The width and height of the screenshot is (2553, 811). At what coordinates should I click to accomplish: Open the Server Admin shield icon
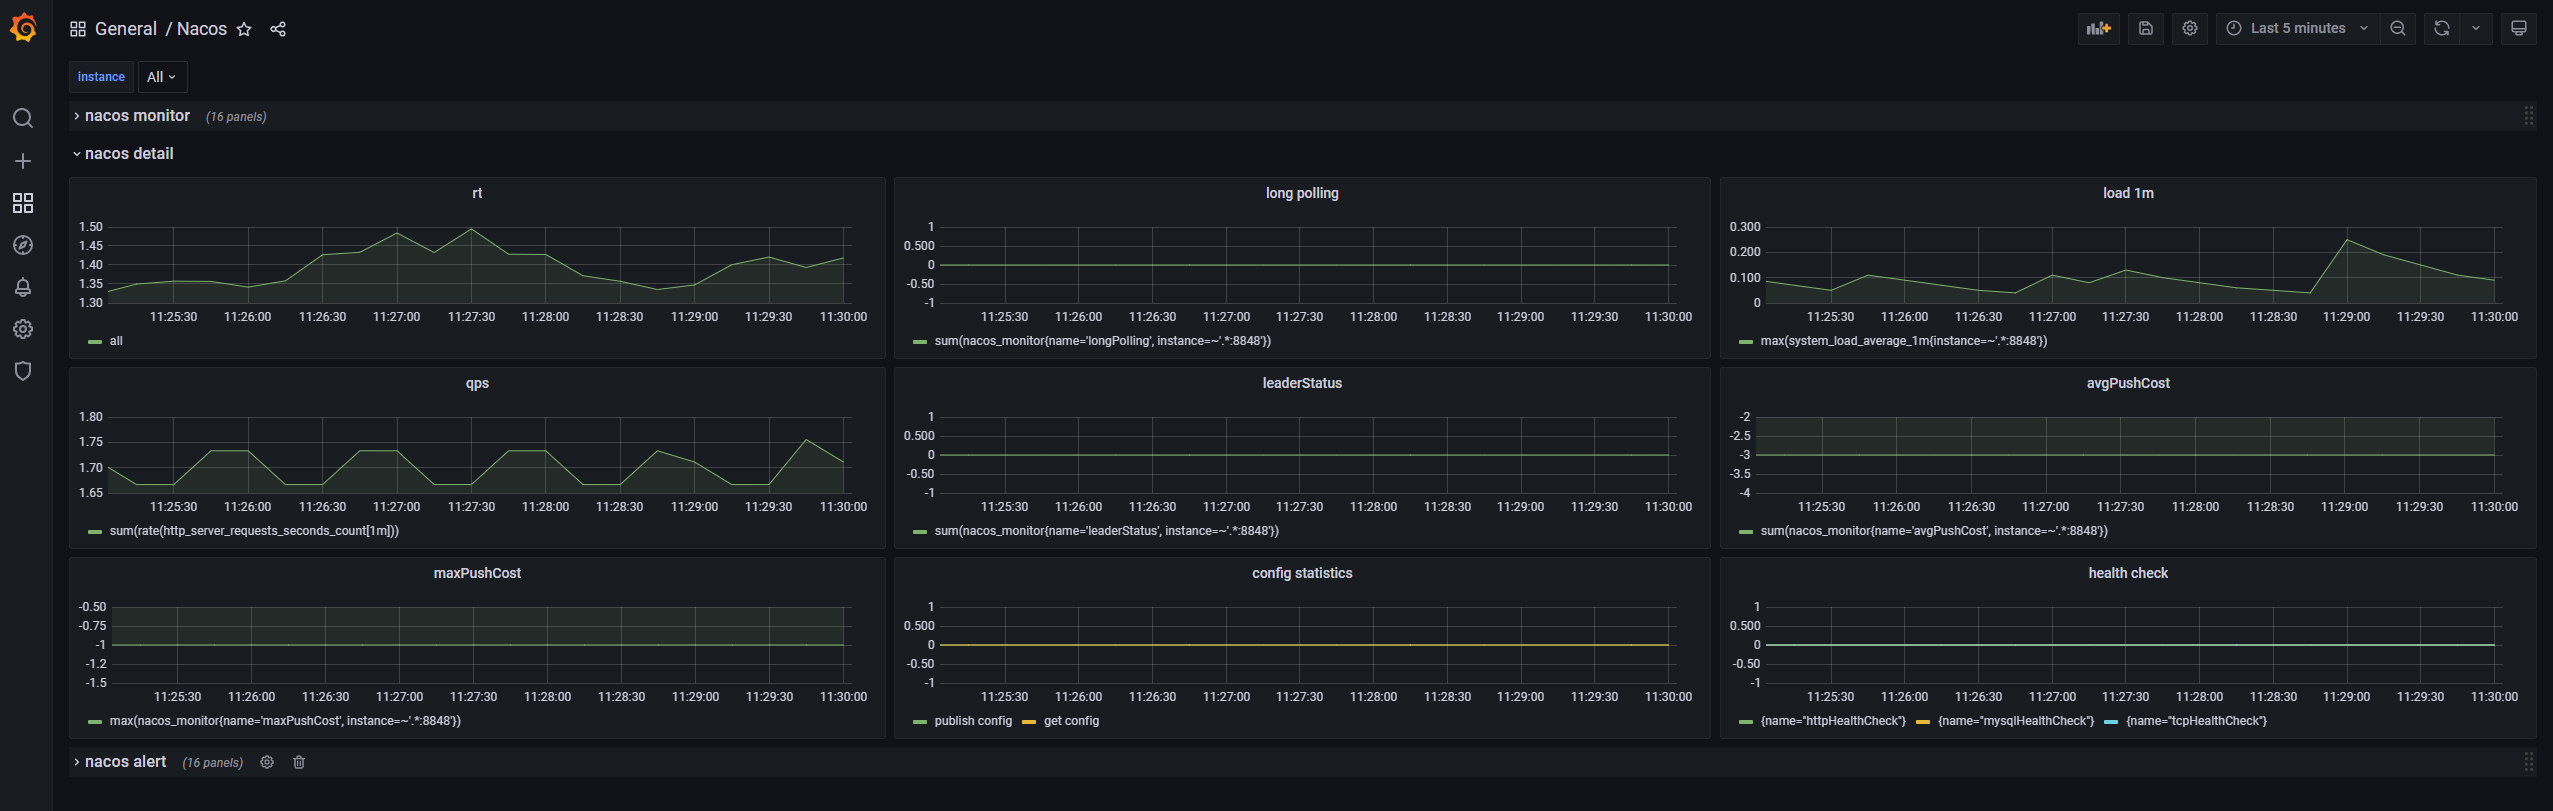tap(23, 371)
